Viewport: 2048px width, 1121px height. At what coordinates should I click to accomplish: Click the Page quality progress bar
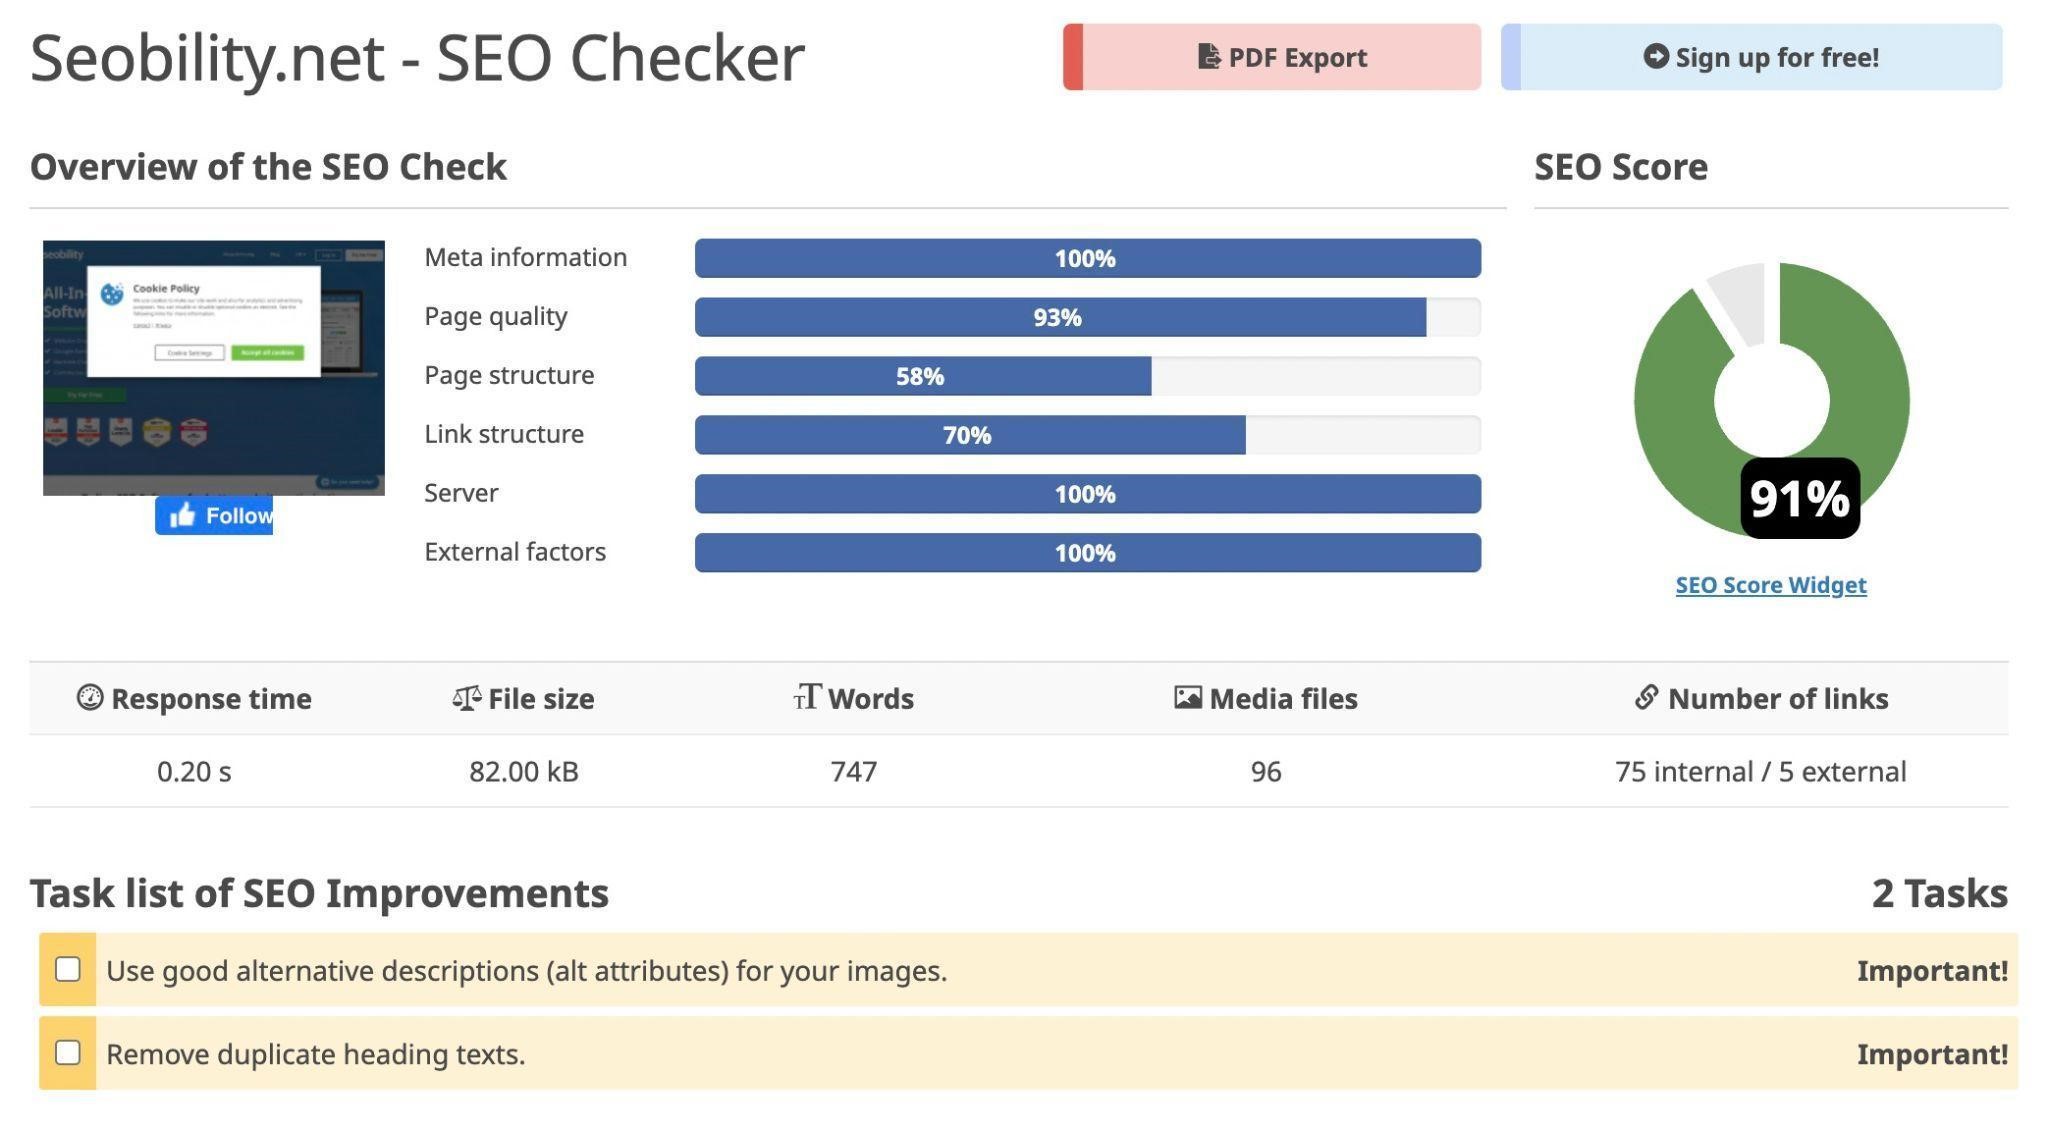[1060, 317]
